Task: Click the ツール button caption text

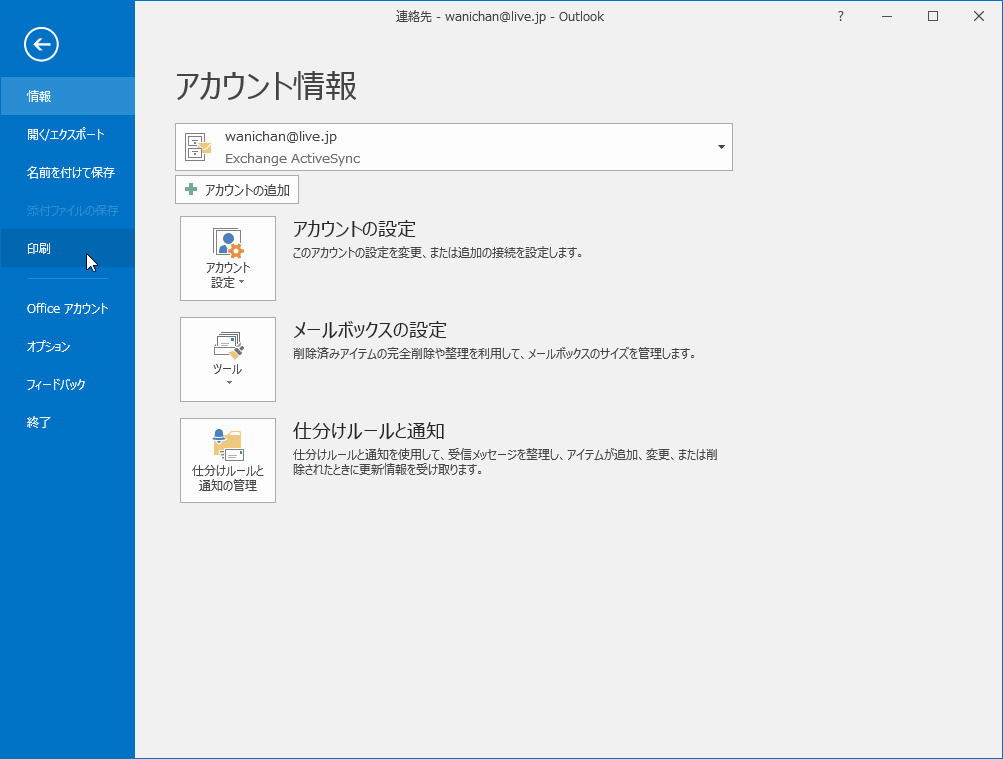Action: click(227, 369)
